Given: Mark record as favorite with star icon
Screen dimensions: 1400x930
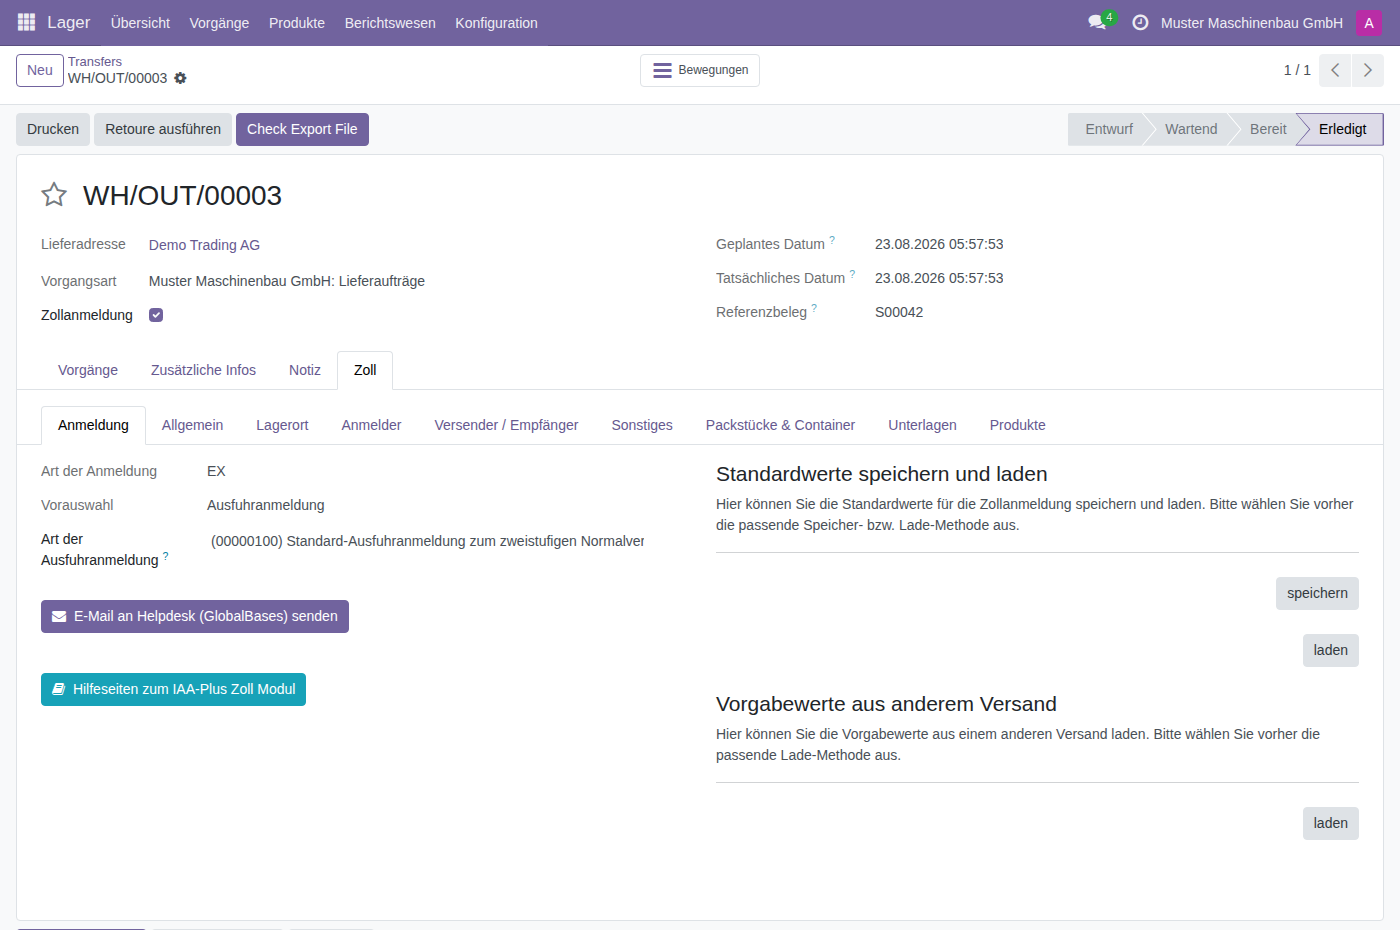Looking at the screenshot, I should 54,195.
